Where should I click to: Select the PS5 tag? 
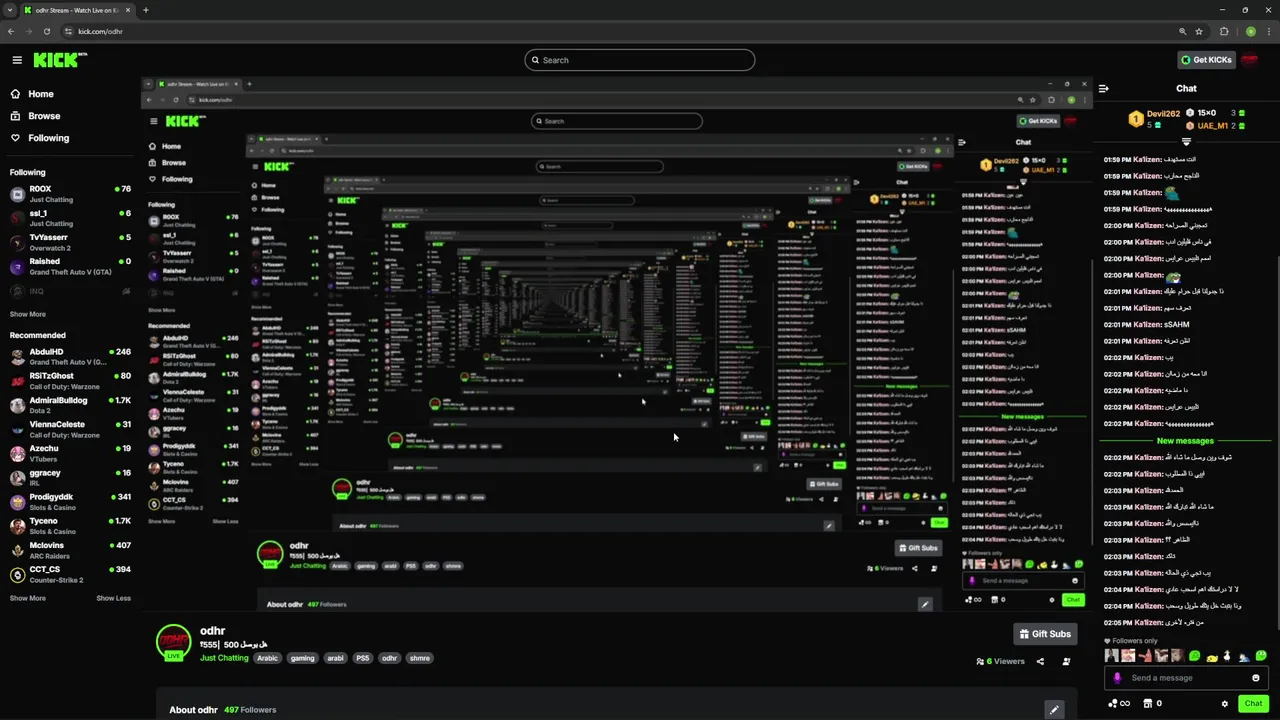pyautogui.click(x=362, y=658)
